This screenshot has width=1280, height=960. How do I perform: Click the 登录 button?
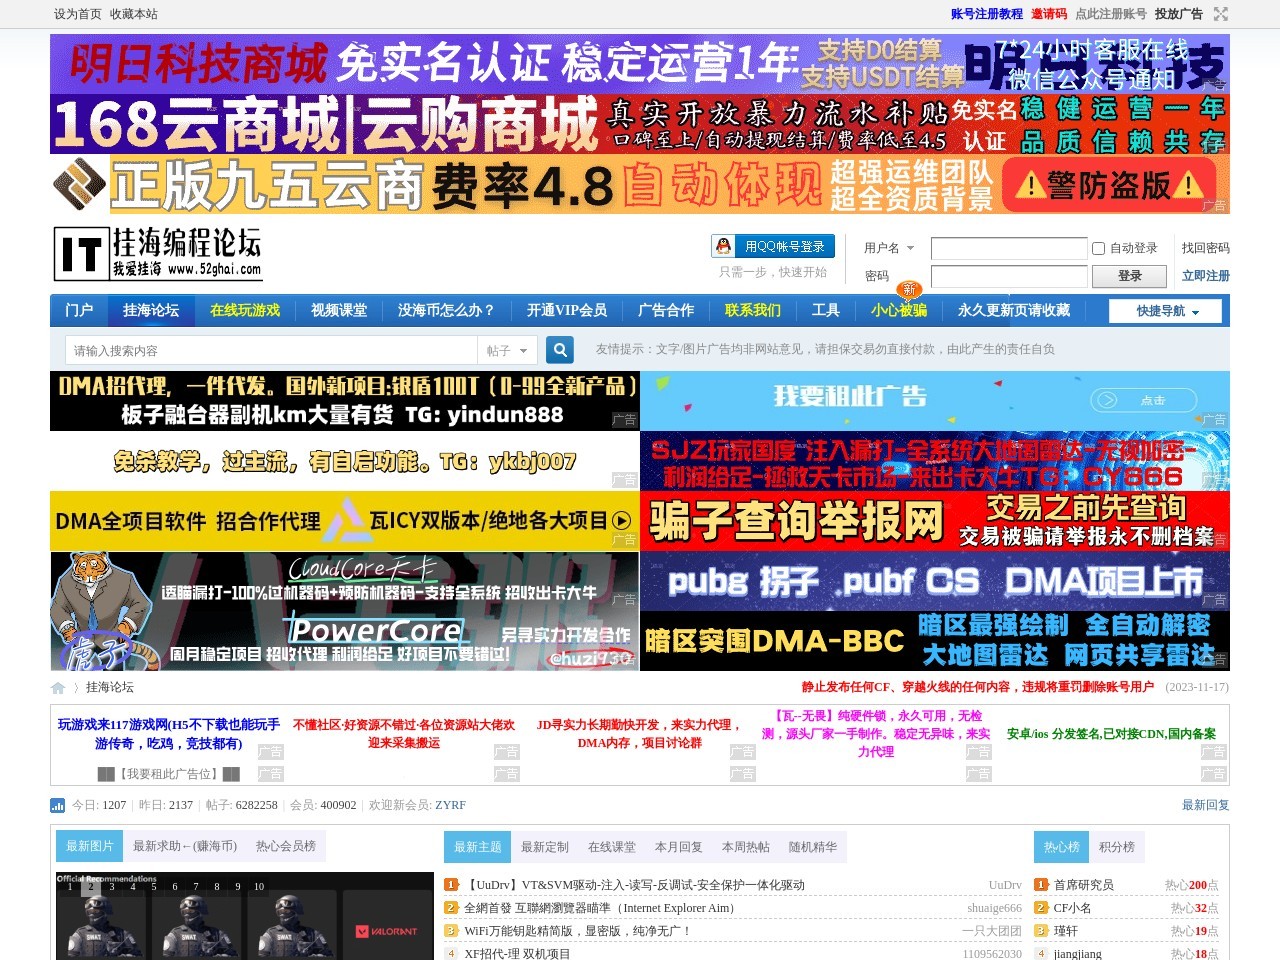click(x=1130, y=276)
